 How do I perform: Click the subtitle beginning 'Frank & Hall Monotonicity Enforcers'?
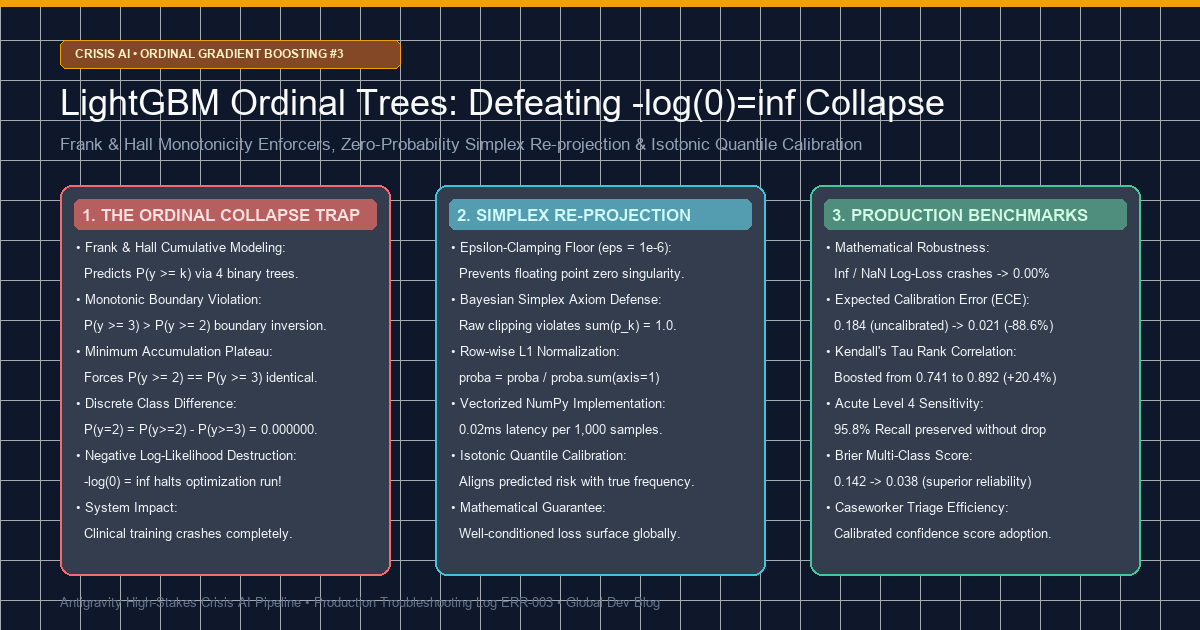click(x=461, y=144)
